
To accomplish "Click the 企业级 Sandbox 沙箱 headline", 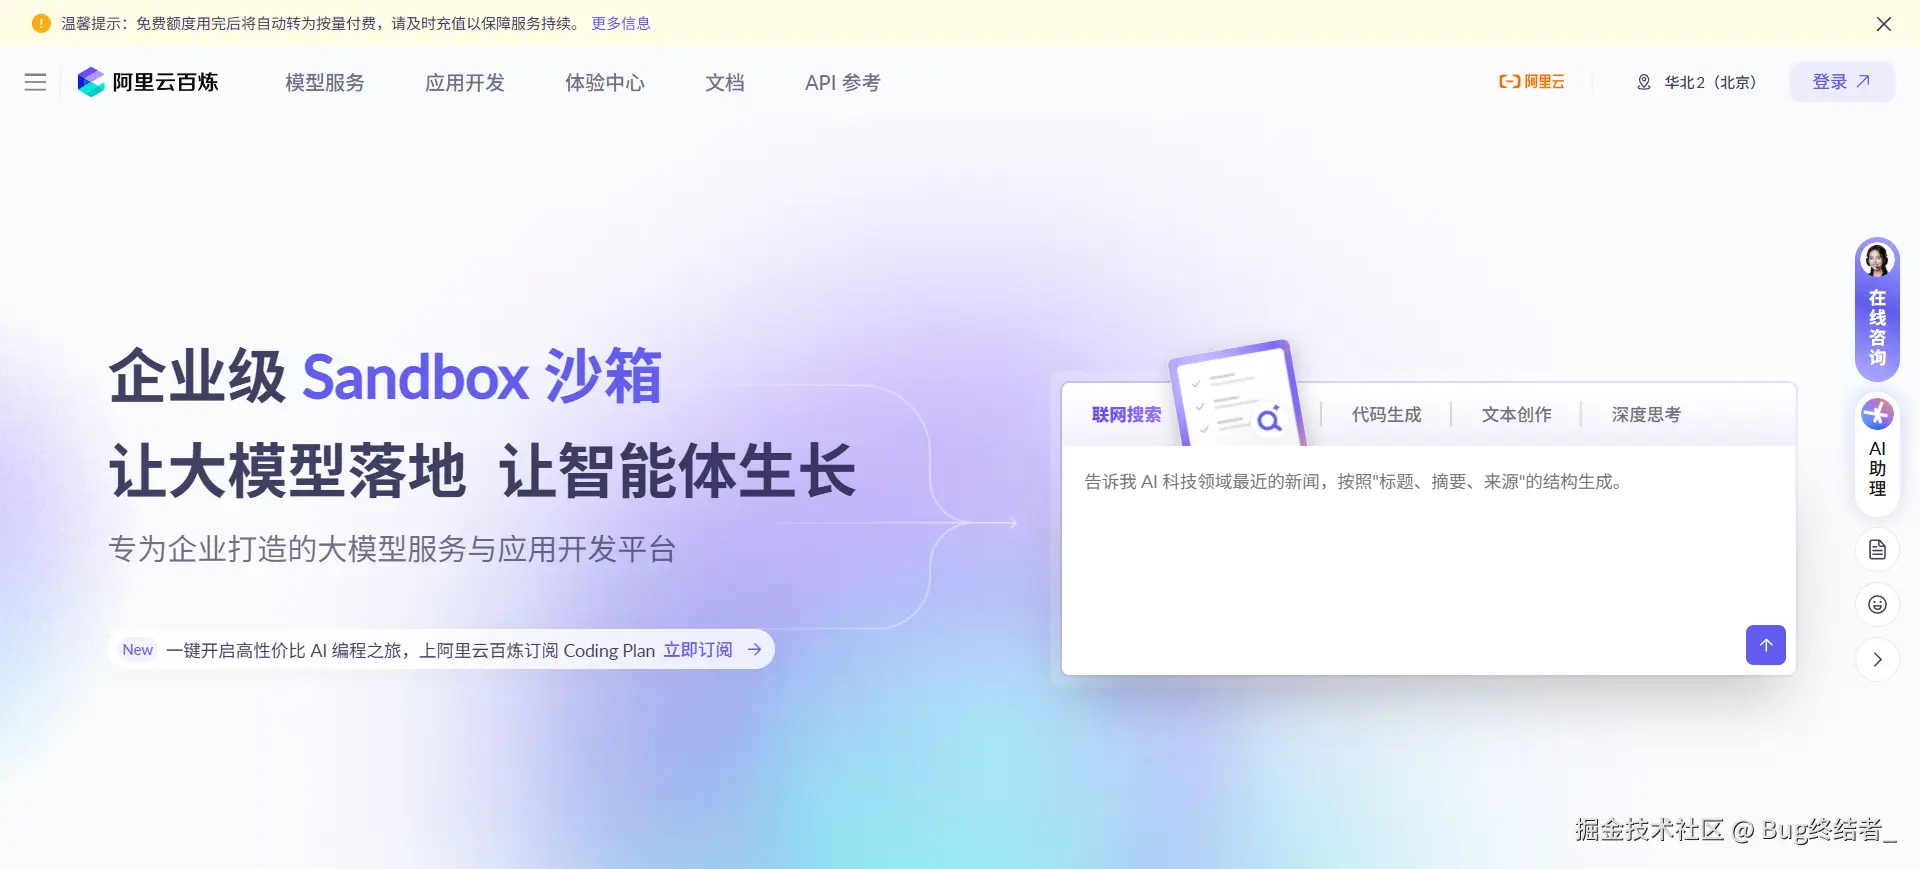I will [385, 377].
